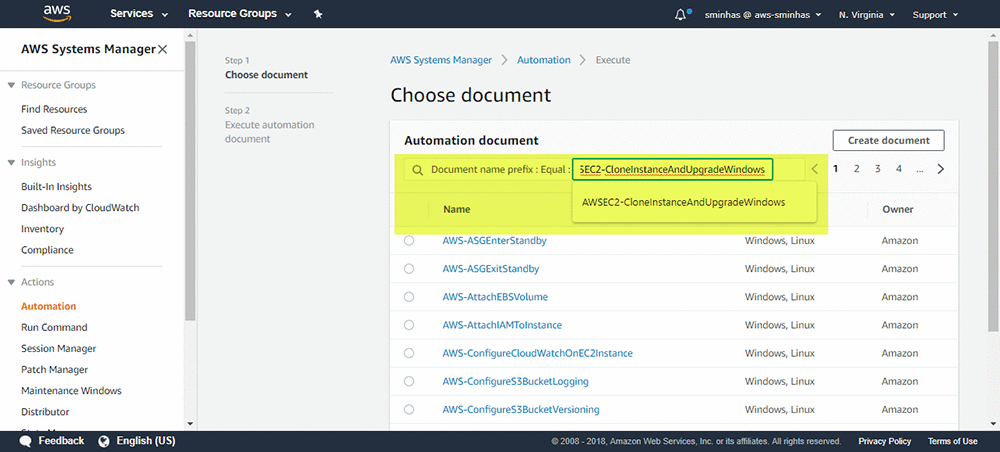Go to next page using right arrow
The image size is (1000, 452).
940,169
